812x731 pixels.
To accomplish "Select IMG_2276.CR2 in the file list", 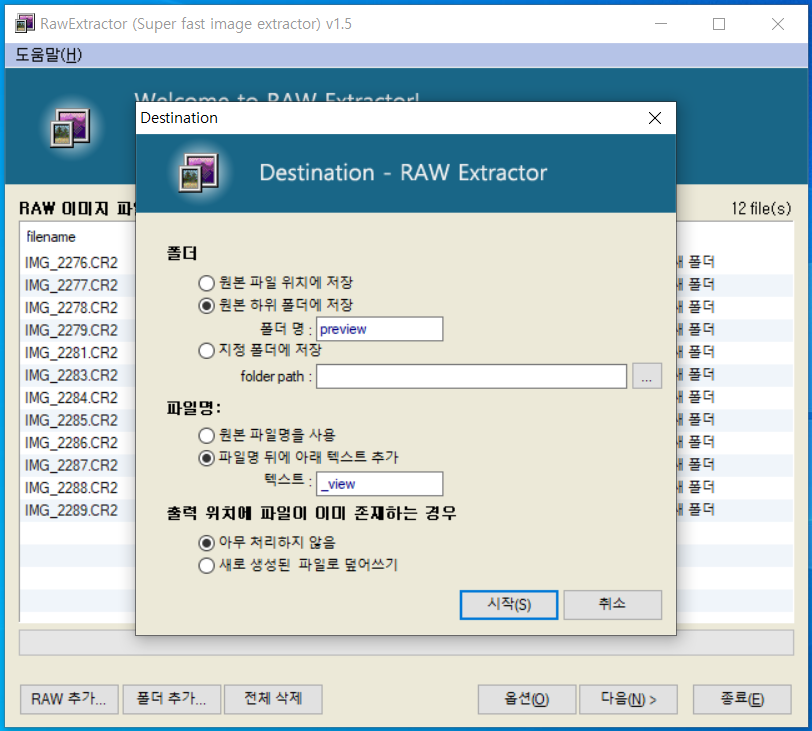I will click(71, 263).
